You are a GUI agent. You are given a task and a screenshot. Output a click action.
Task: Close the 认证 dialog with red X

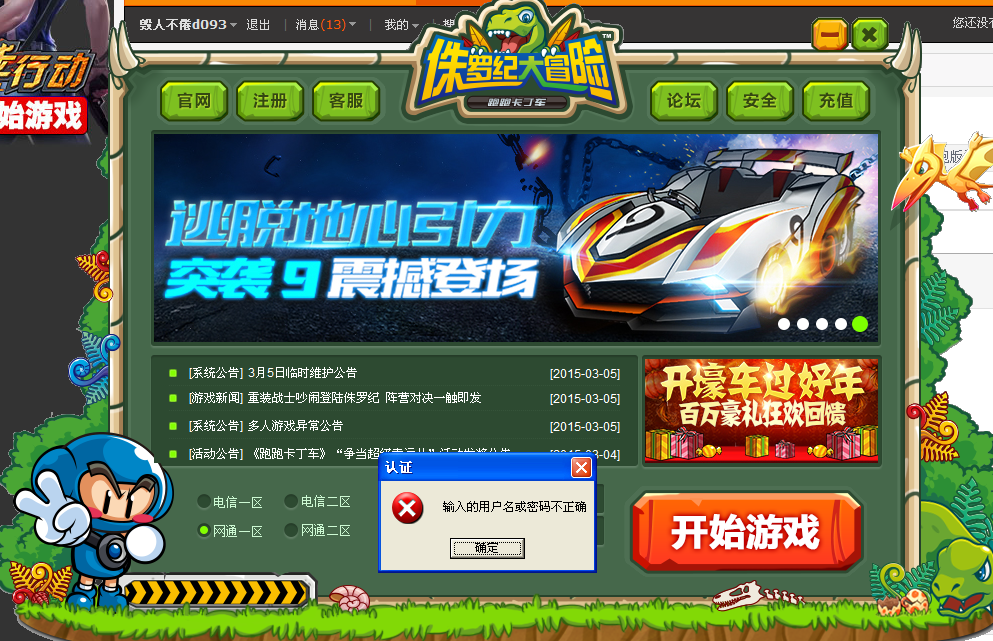point(581,467)
